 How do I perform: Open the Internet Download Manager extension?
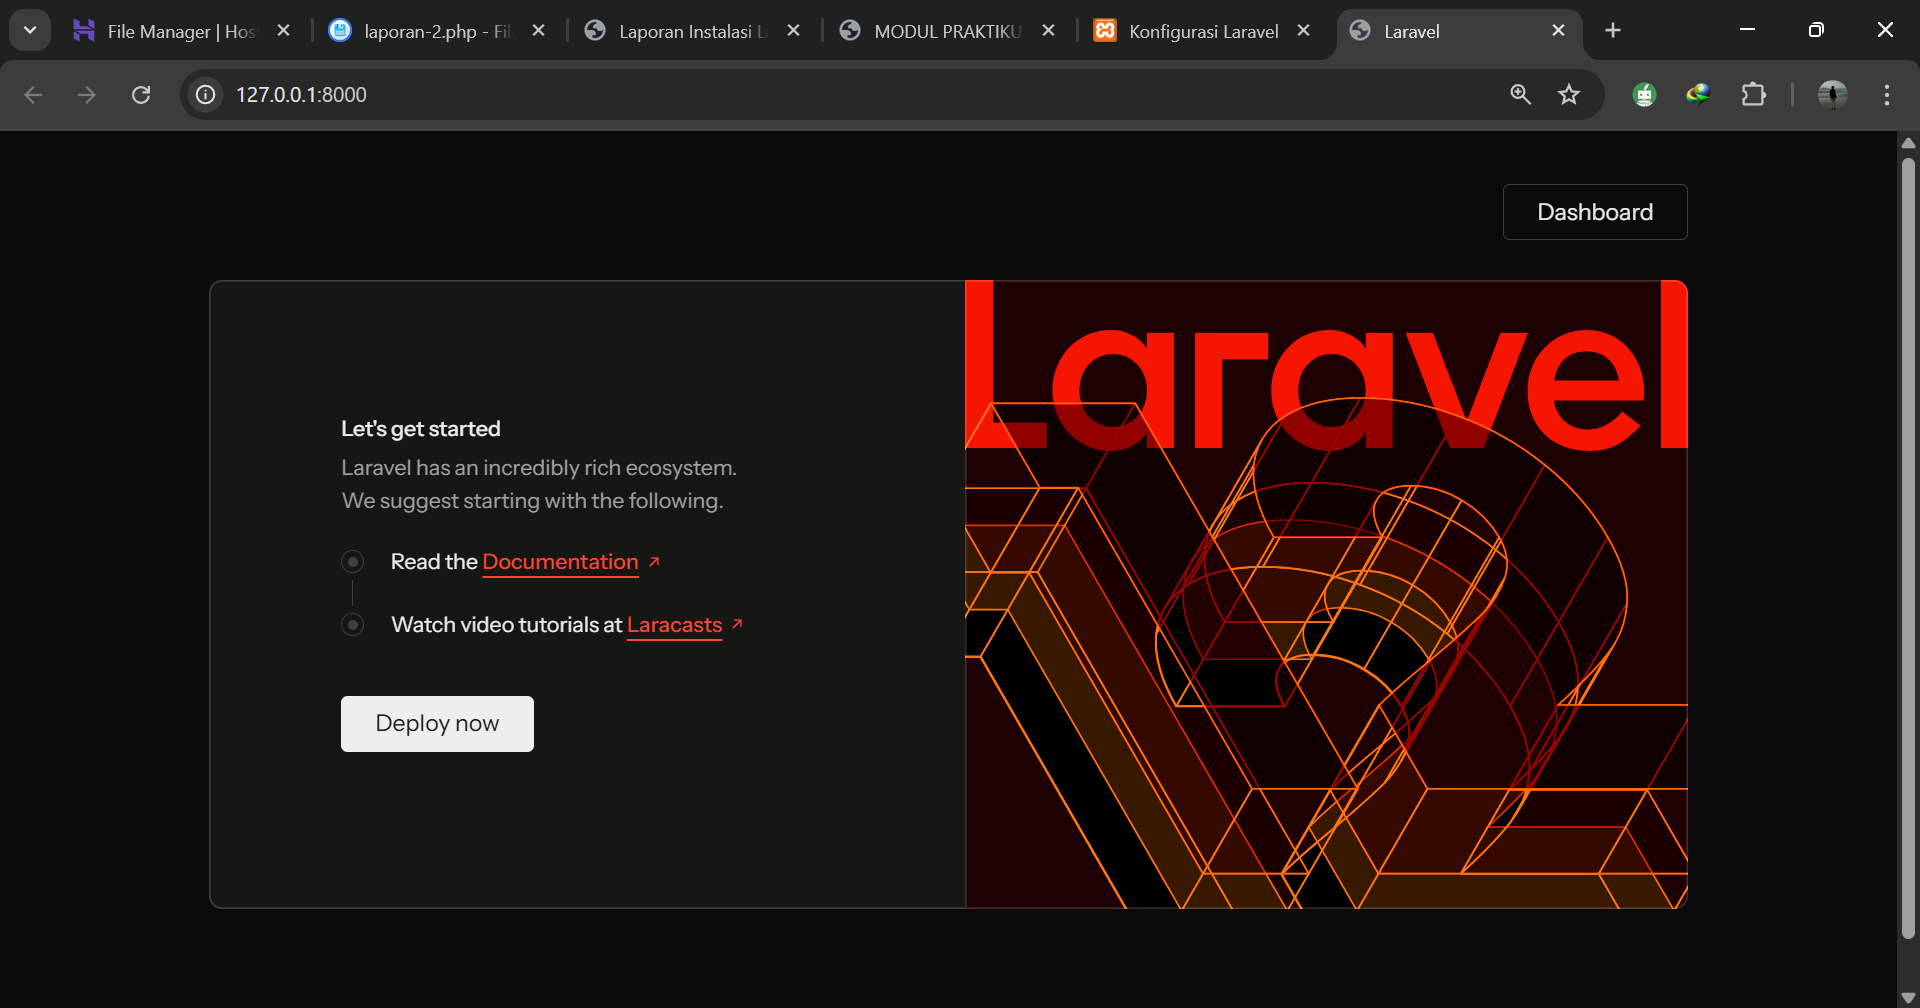tap(1699, 94)
